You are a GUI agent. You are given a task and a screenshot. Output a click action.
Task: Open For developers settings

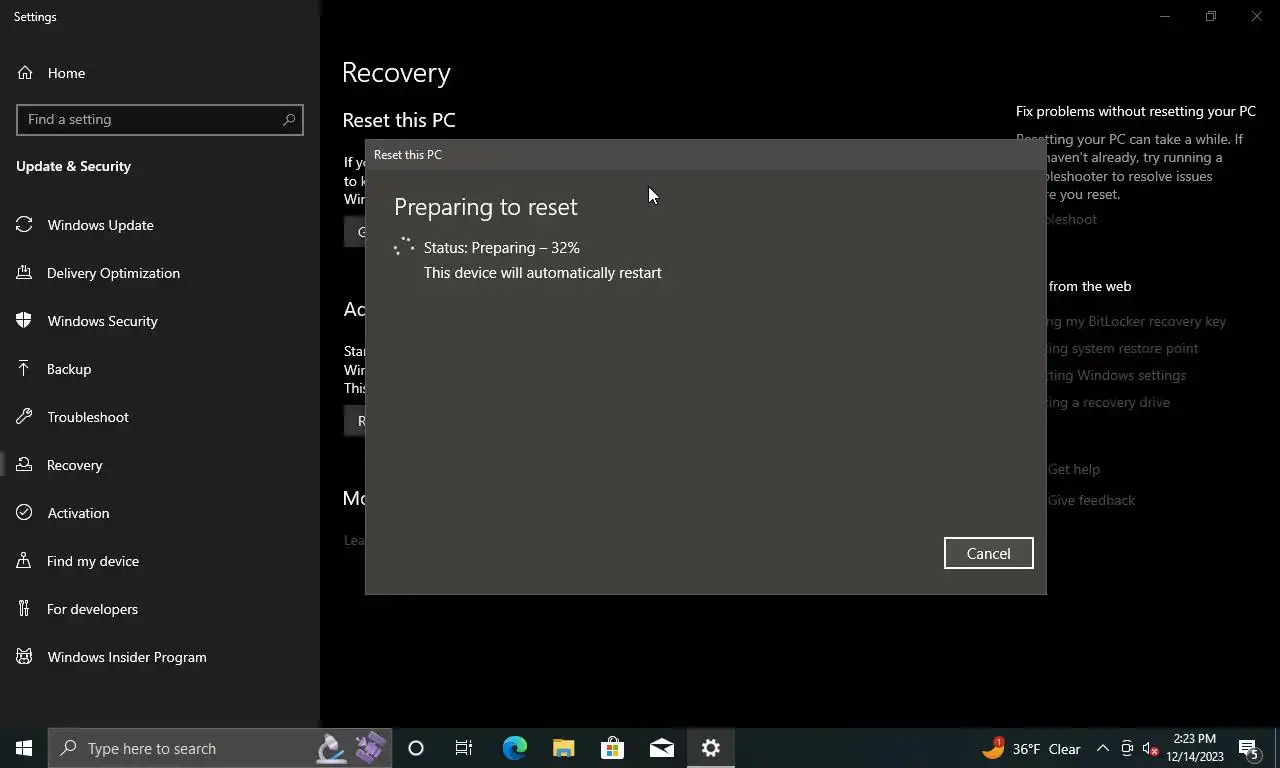pyautogui.click(x=160, y=609)
